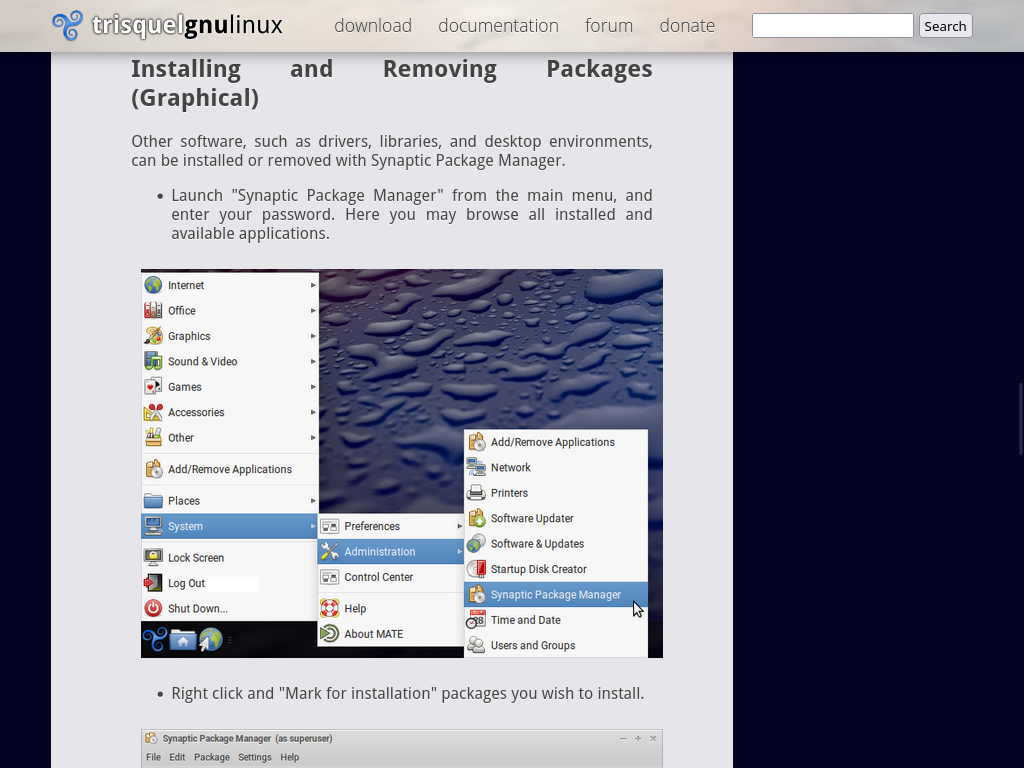Open the documentation link in header

pos(498,25)
